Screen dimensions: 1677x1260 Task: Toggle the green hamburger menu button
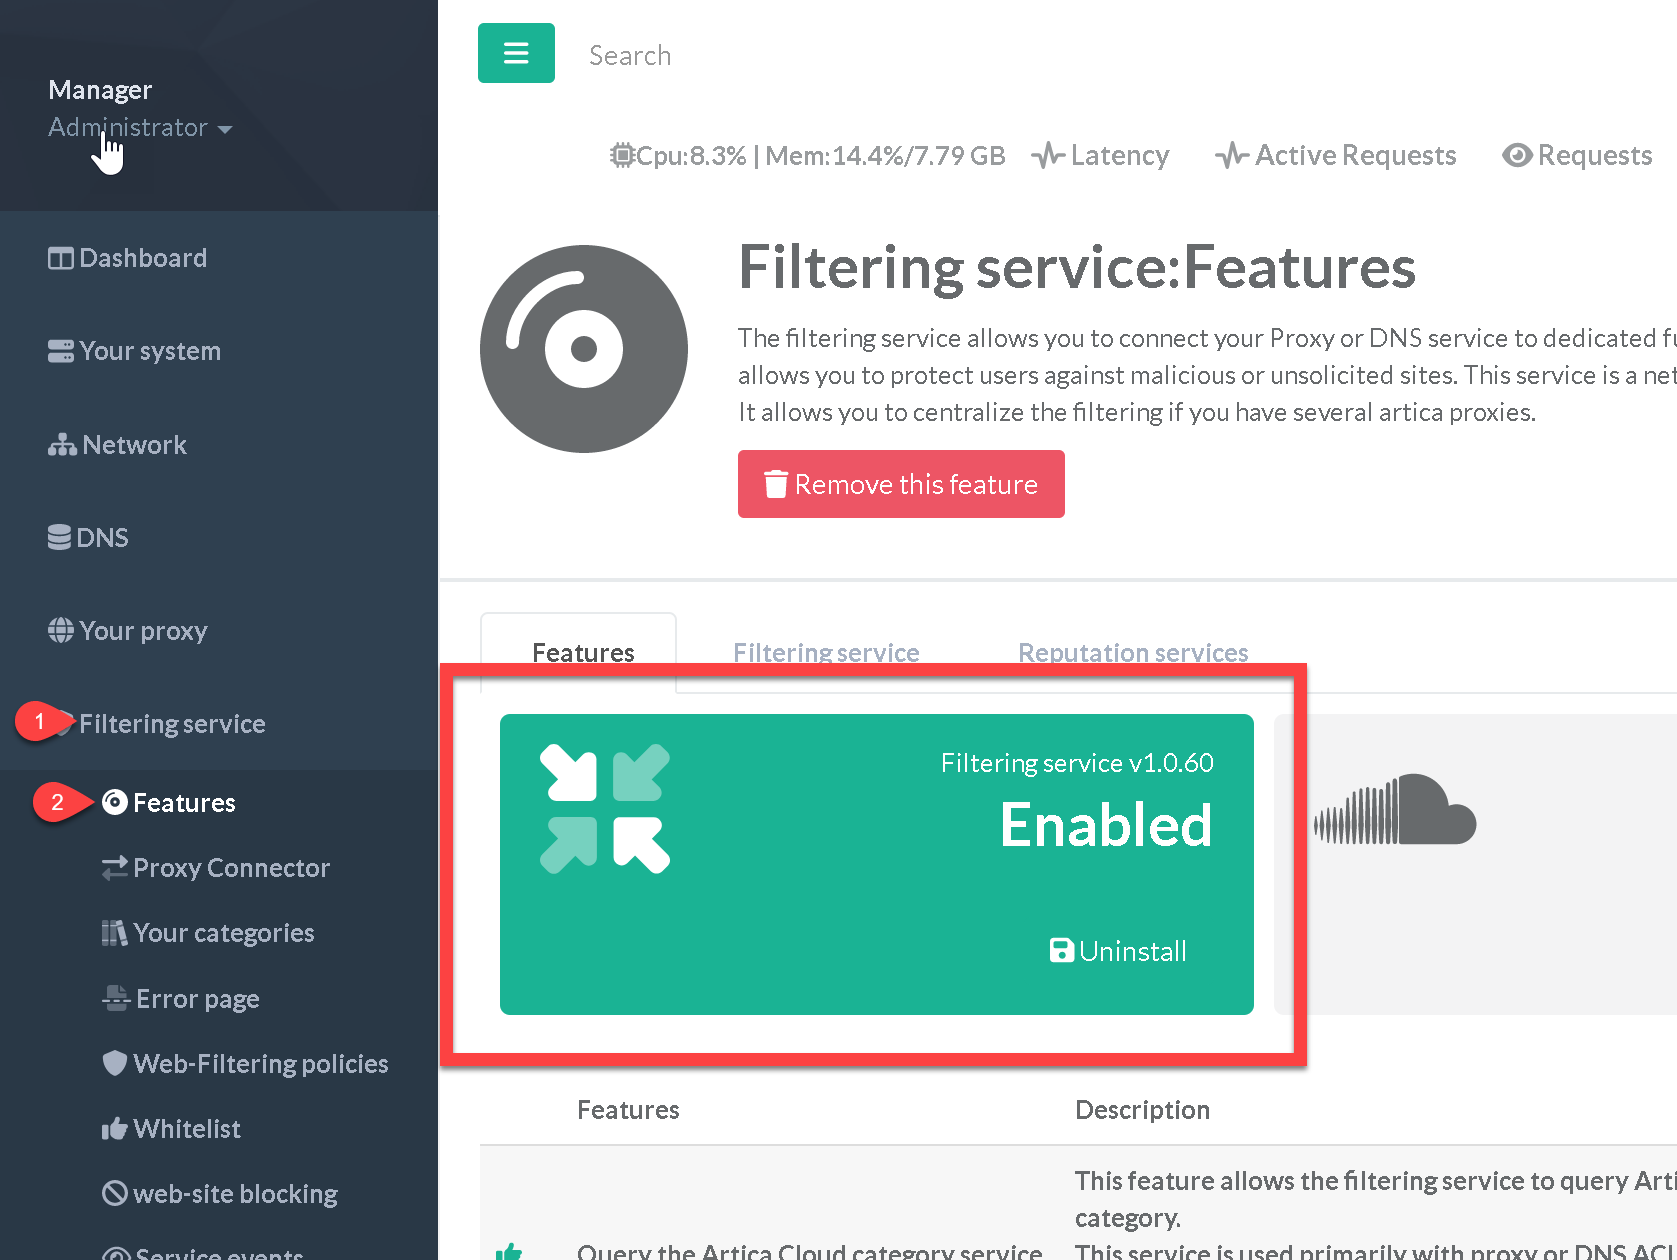[x=516, y=53]
